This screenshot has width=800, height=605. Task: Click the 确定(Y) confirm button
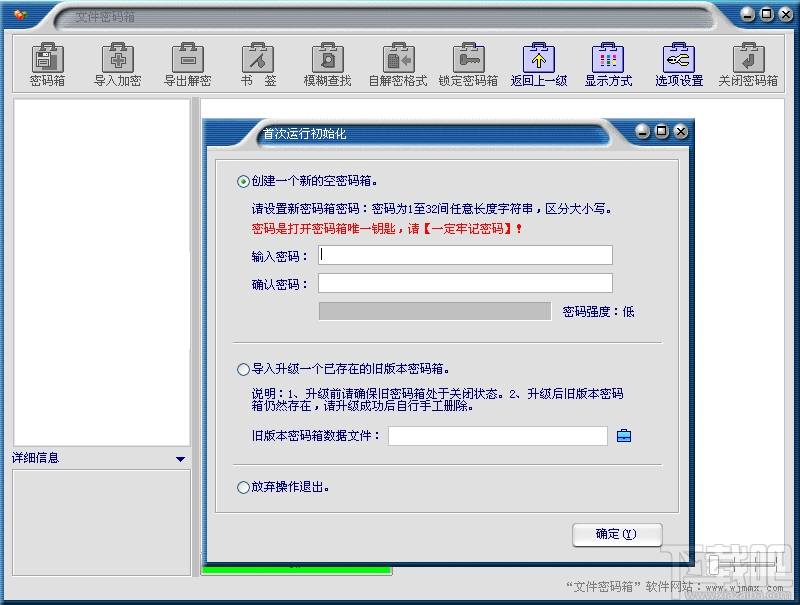click(617, 534)
